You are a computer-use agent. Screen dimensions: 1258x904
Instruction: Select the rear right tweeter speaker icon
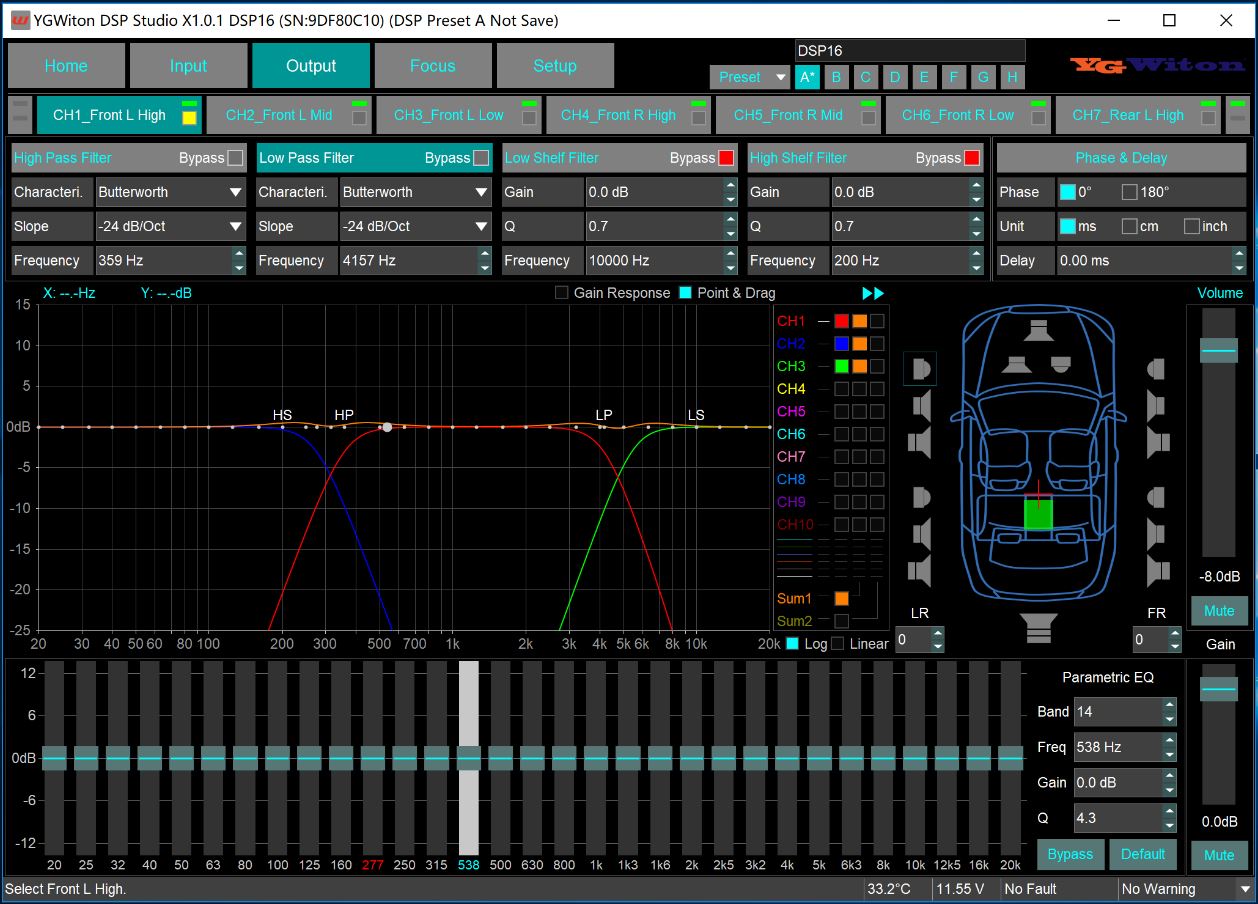1157,497
